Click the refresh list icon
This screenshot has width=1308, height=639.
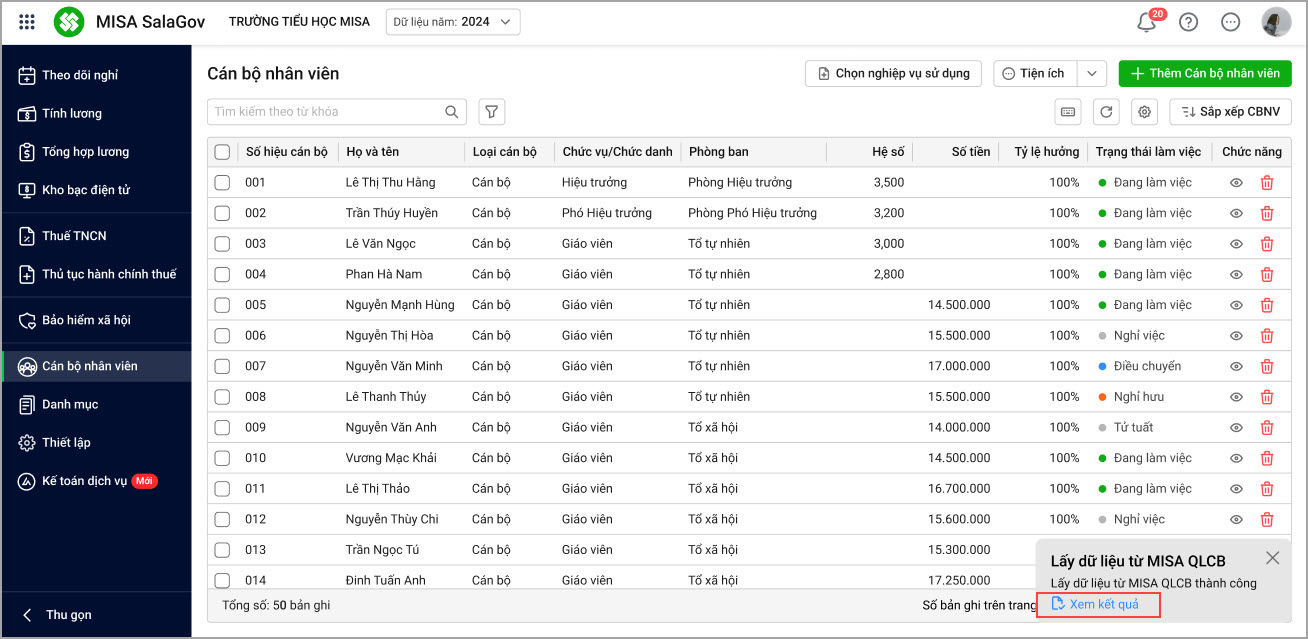(x=1106, y=112)
